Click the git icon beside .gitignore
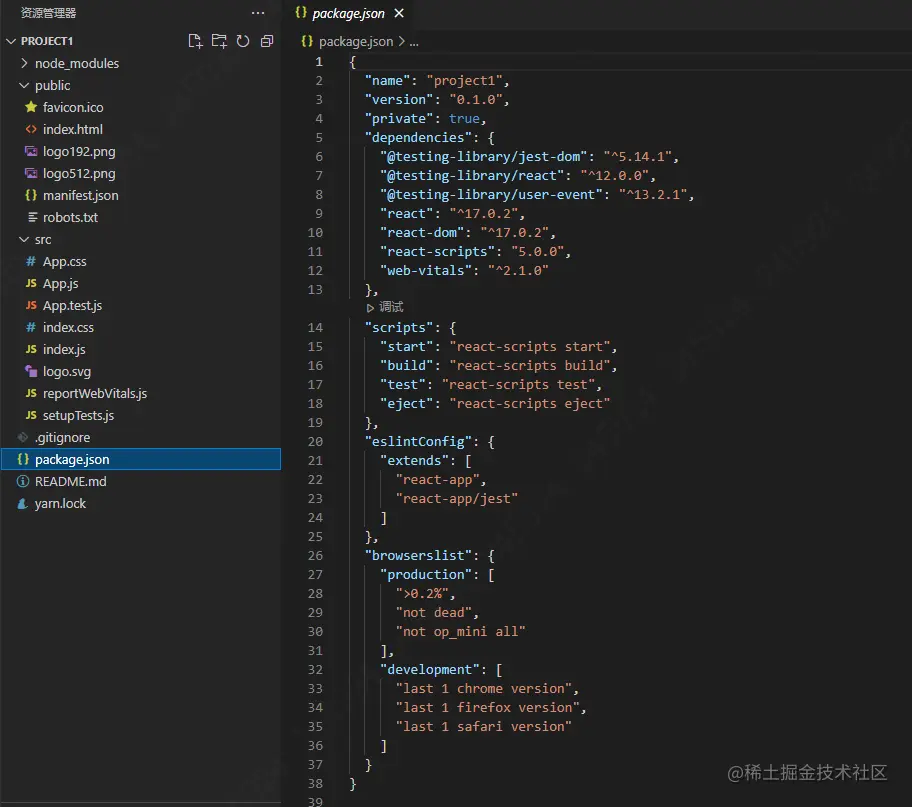This screenshot has width=912, height=807. coord(23,437)
